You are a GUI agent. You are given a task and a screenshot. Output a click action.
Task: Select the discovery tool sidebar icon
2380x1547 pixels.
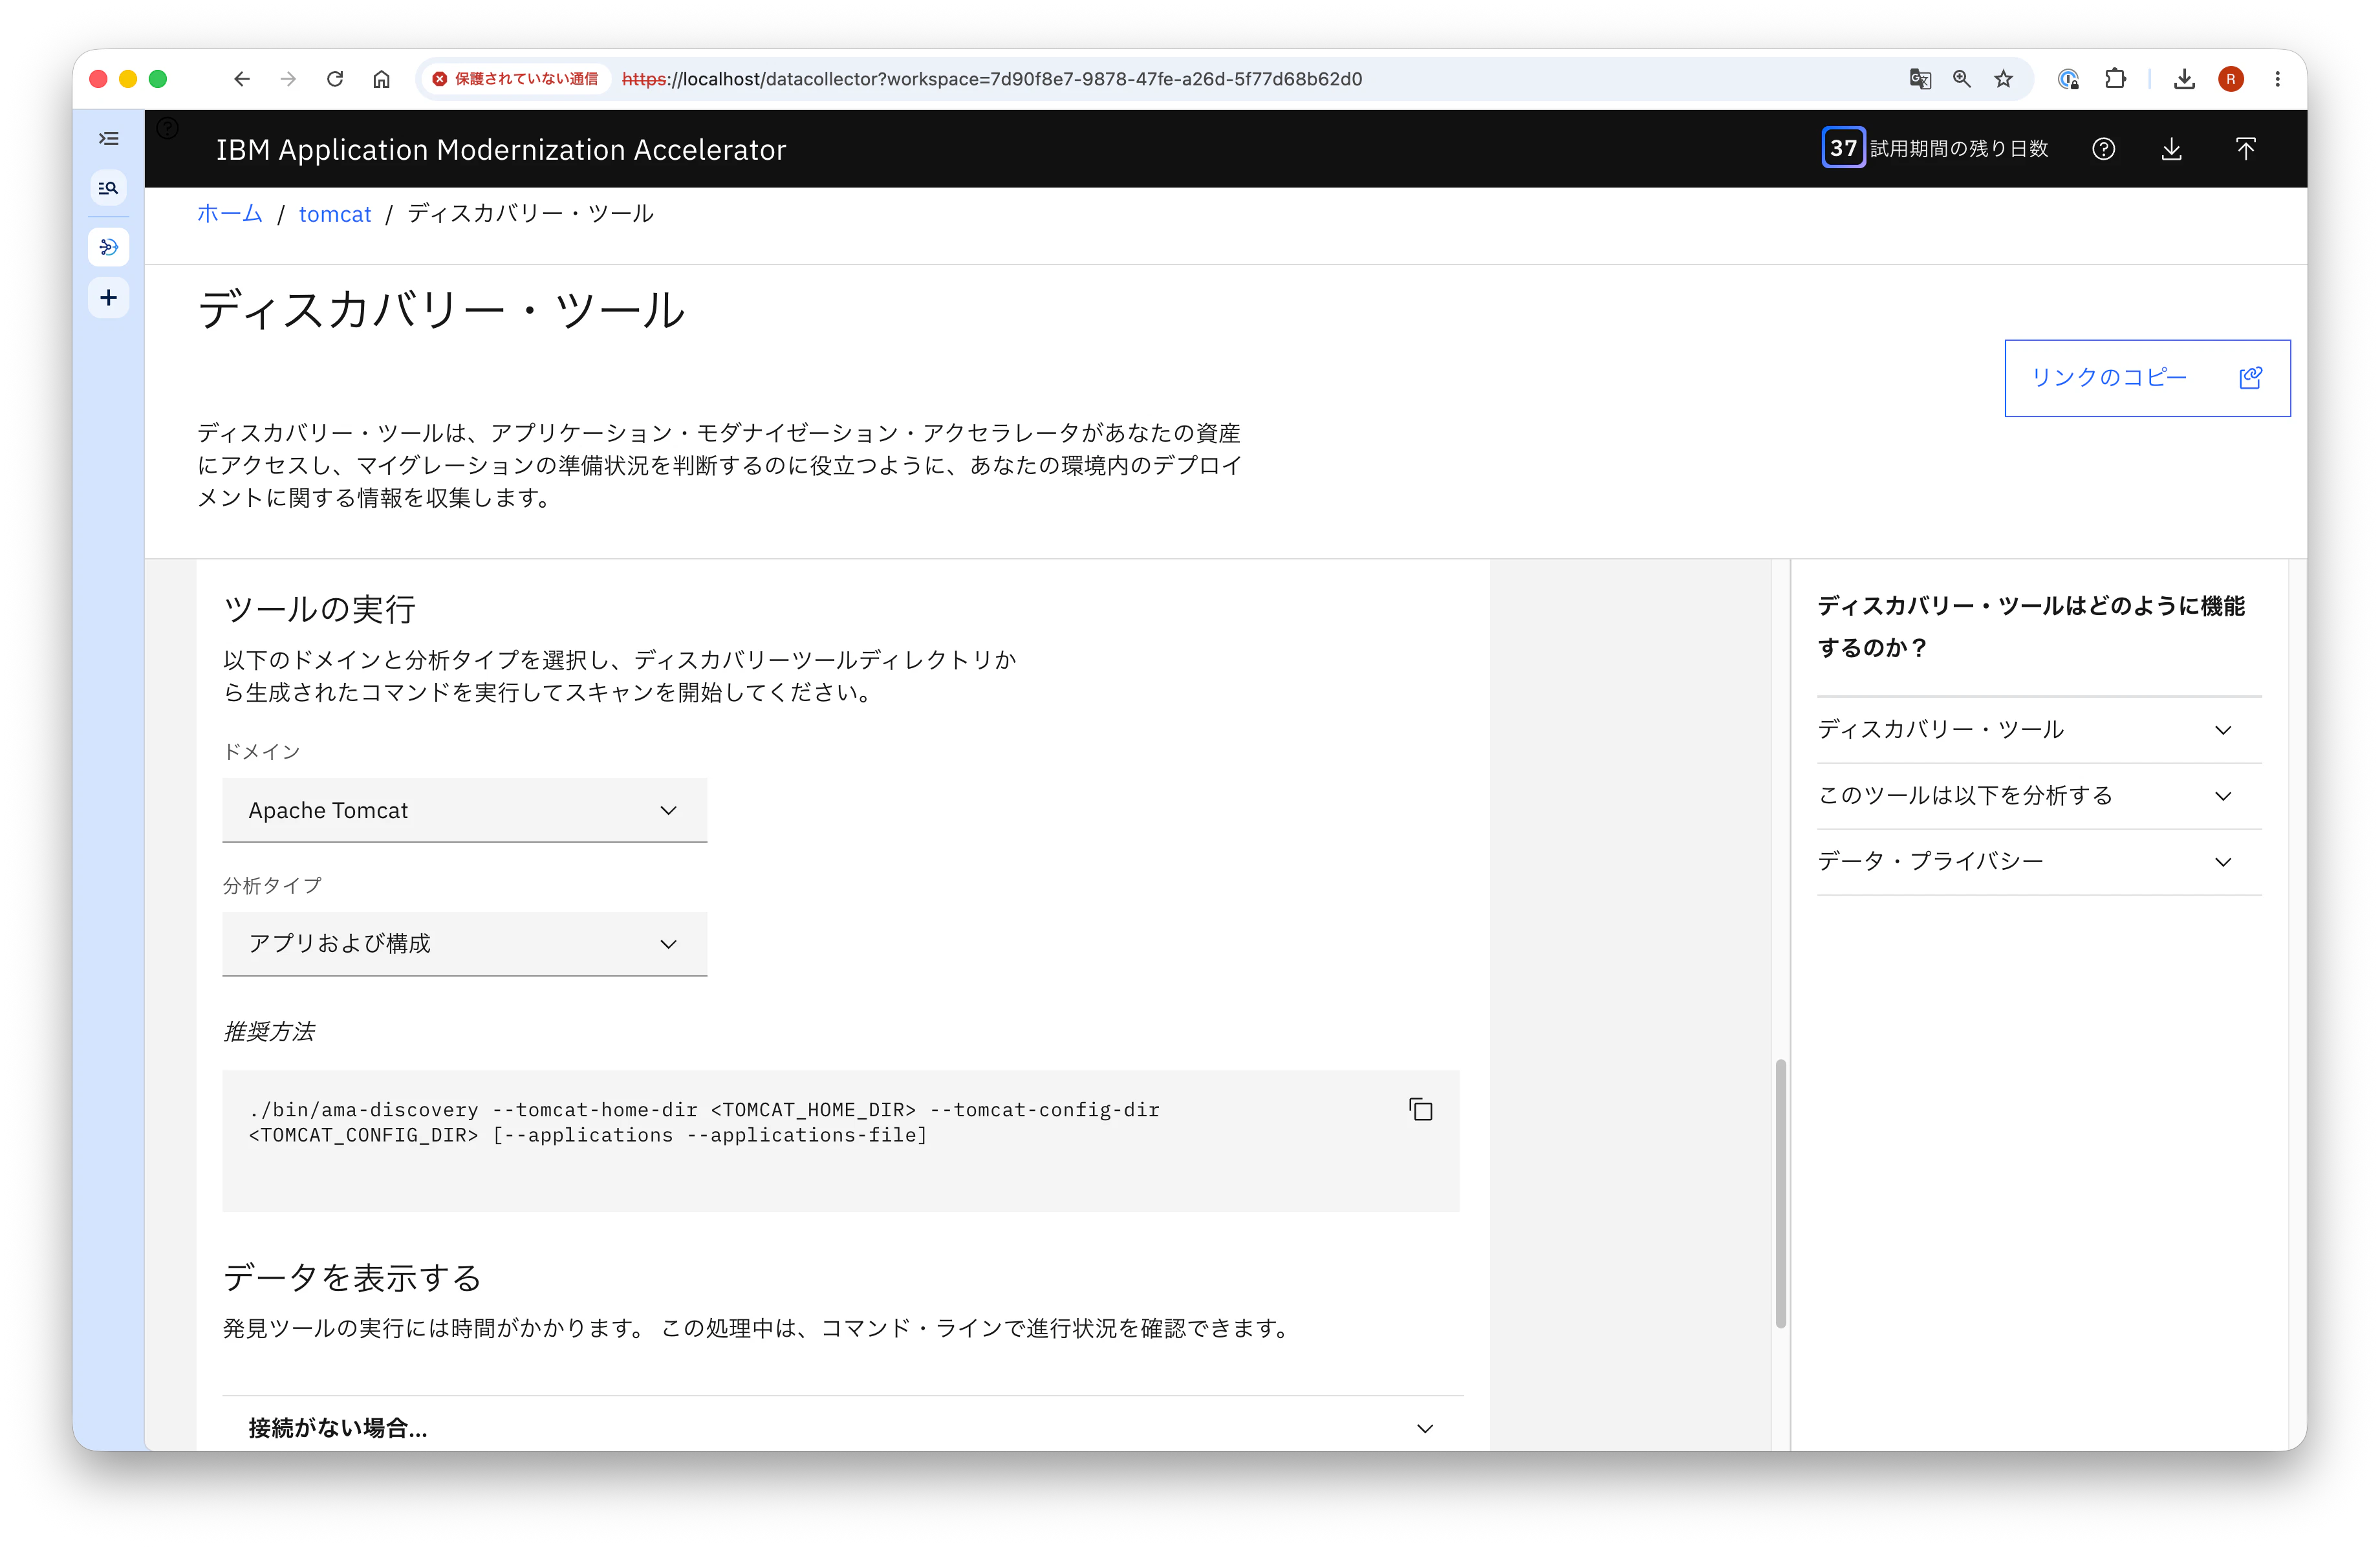(108, 247)
